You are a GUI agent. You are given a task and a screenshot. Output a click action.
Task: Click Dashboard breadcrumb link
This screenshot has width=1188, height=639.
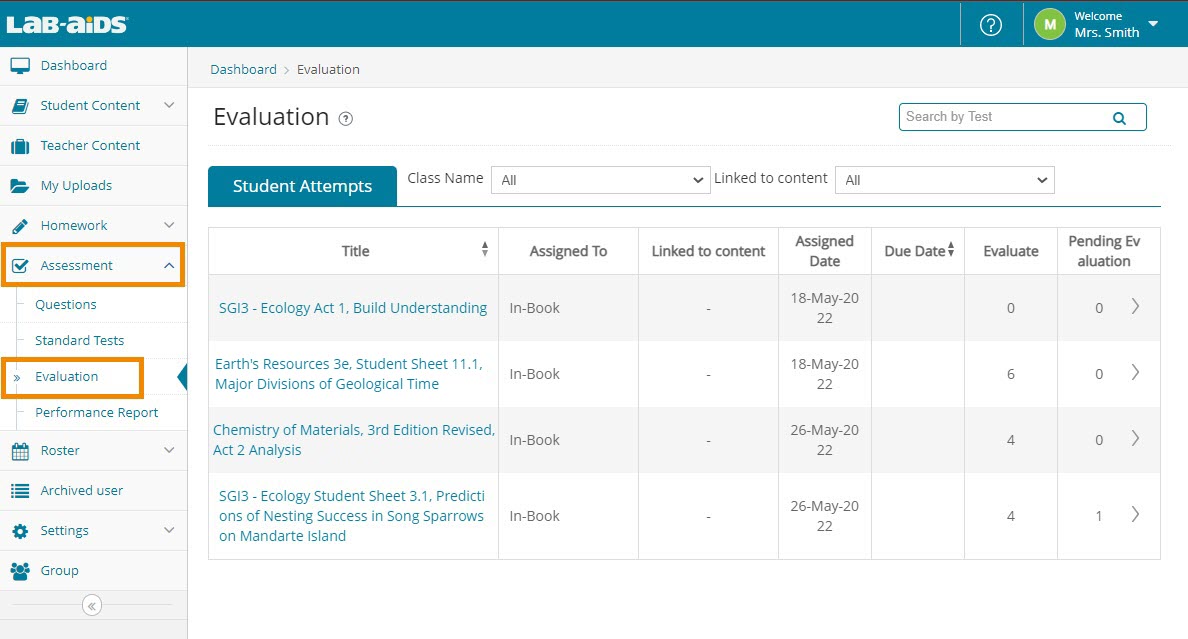[243, 69]
